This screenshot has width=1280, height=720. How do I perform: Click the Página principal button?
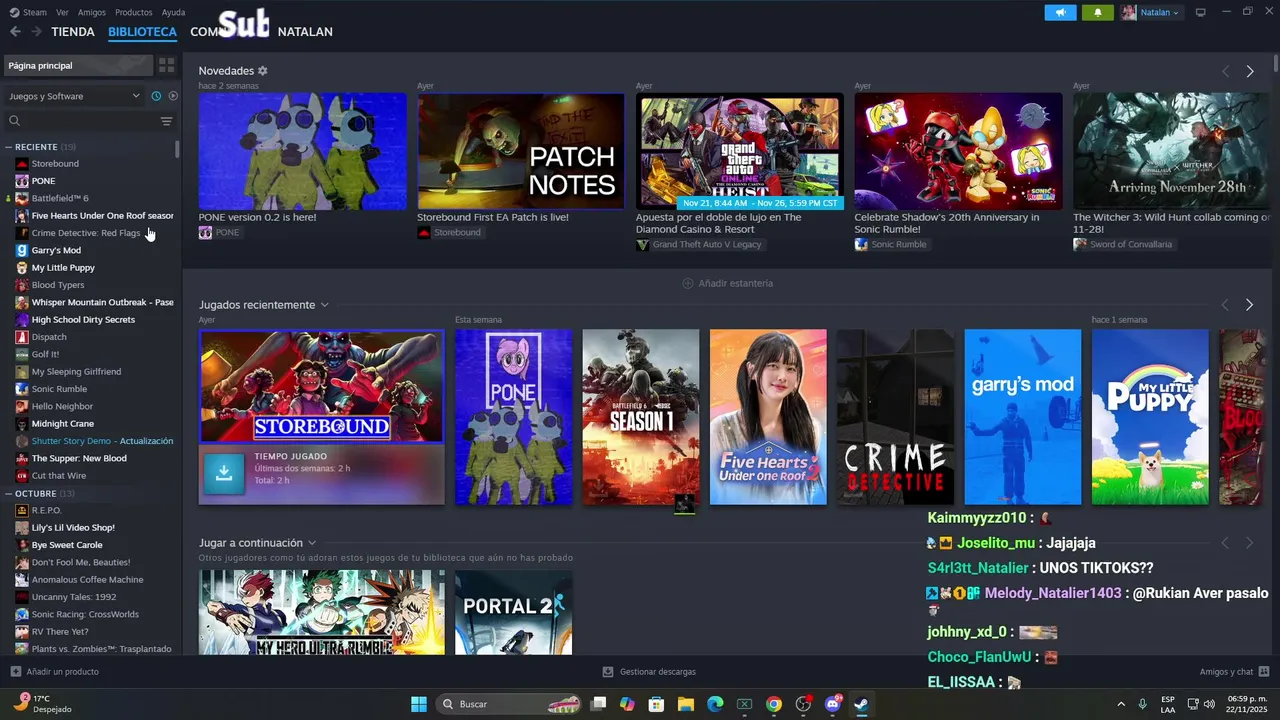pos(78,65)
